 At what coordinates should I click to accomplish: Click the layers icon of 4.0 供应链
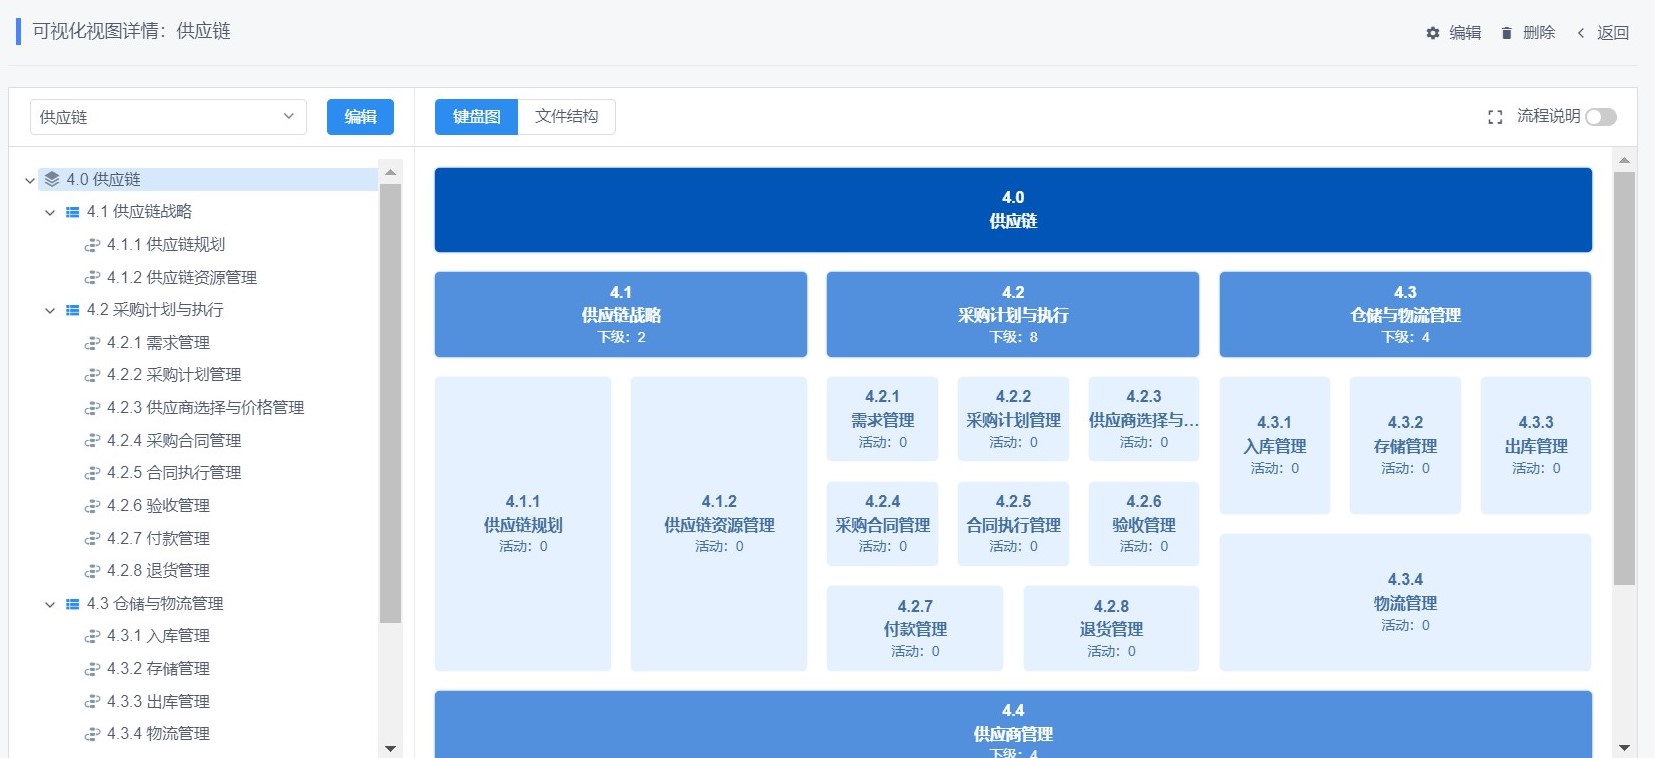coord(52,179)
